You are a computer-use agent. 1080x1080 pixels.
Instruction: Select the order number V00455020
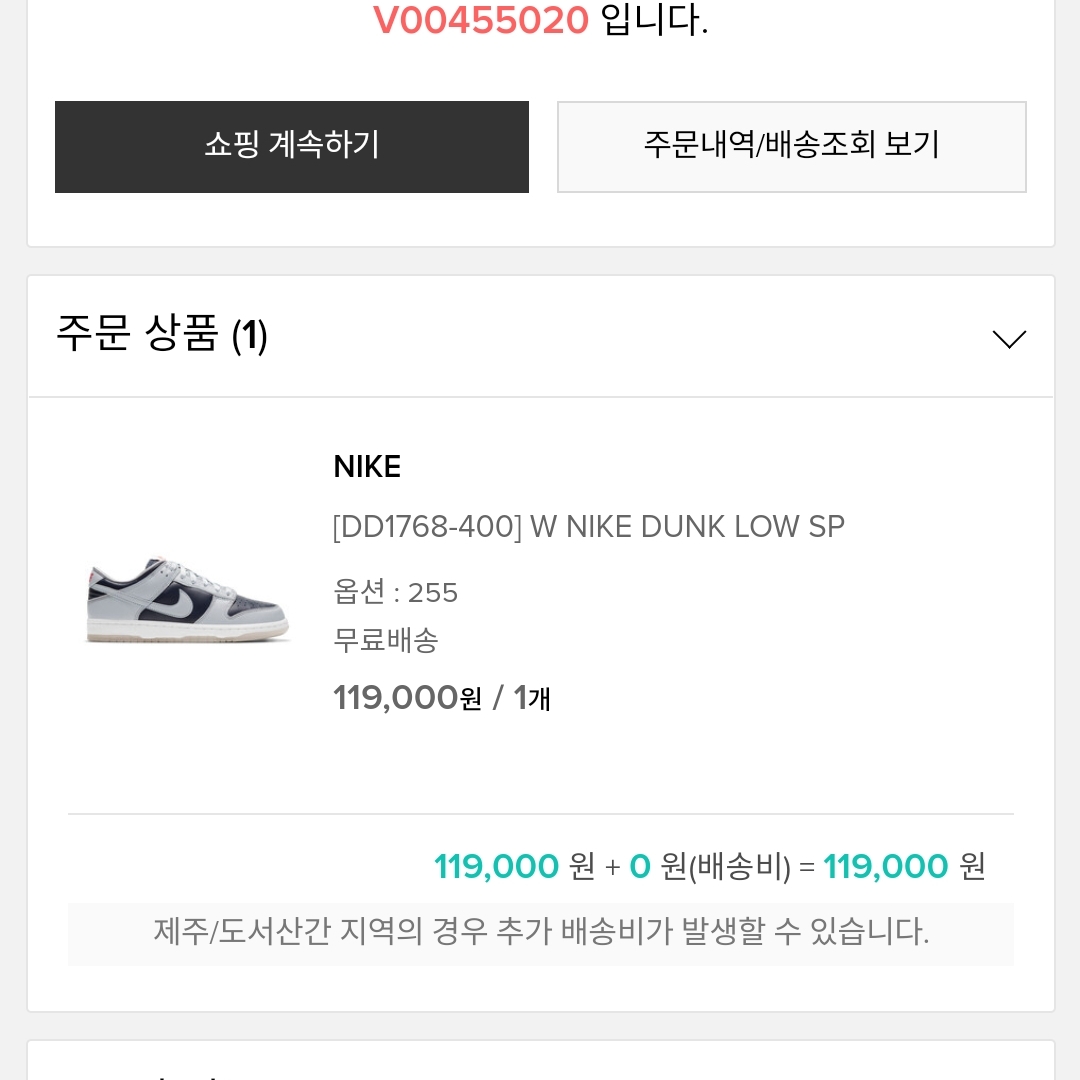point(481,19)
